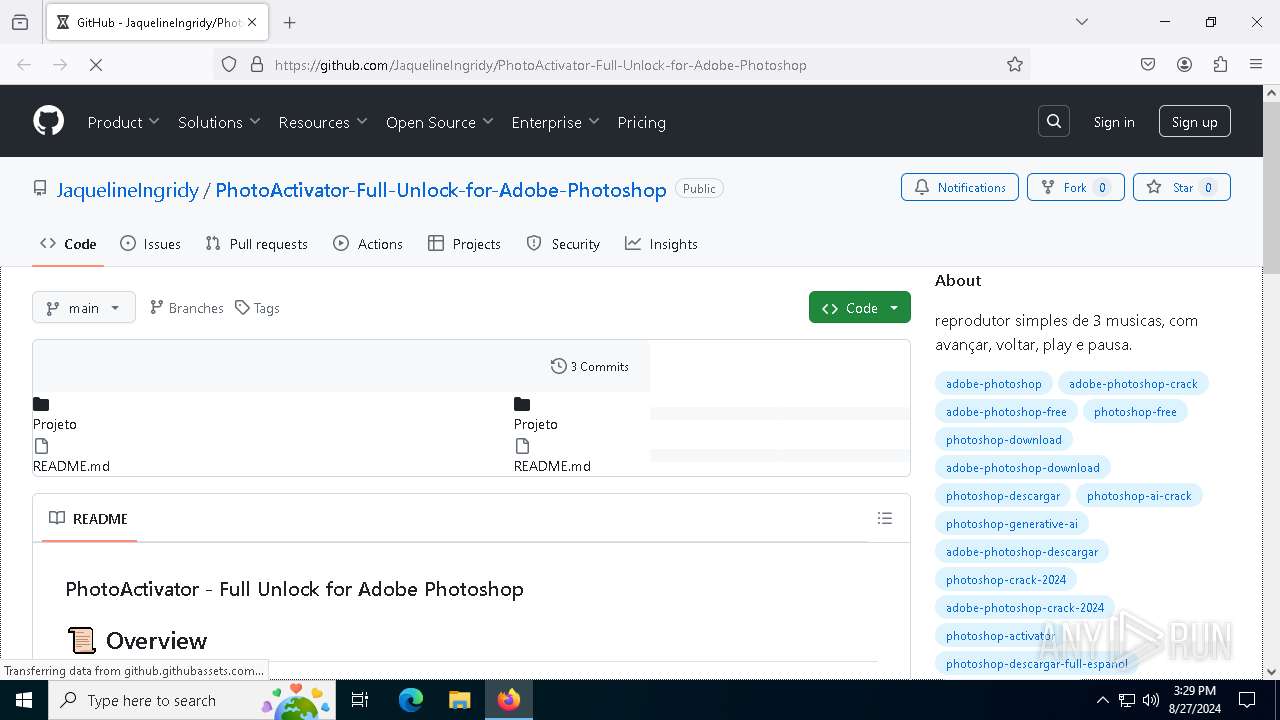Open the notification center icon
This screenshot has width=1280, height=720.
tap(1247, 700)
